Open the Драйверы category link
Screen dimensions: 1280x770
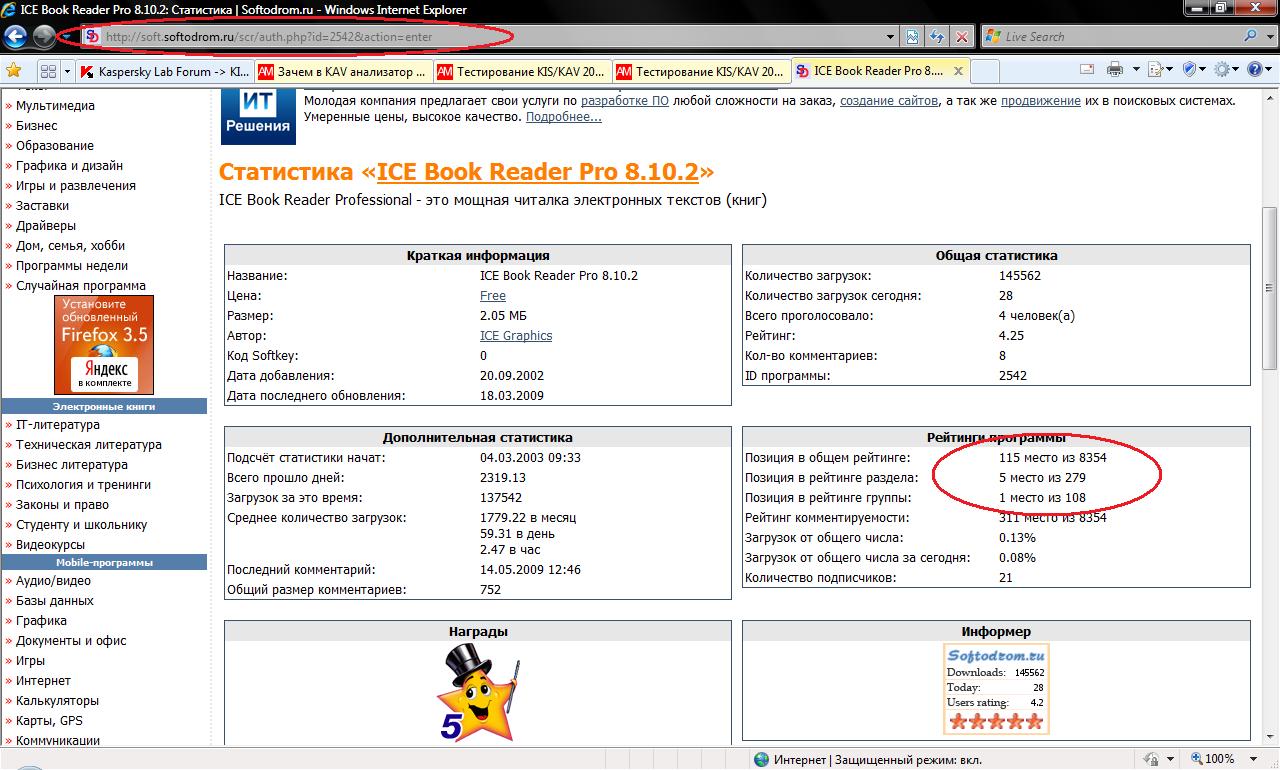pyautogui.click(x=45, y=226)
